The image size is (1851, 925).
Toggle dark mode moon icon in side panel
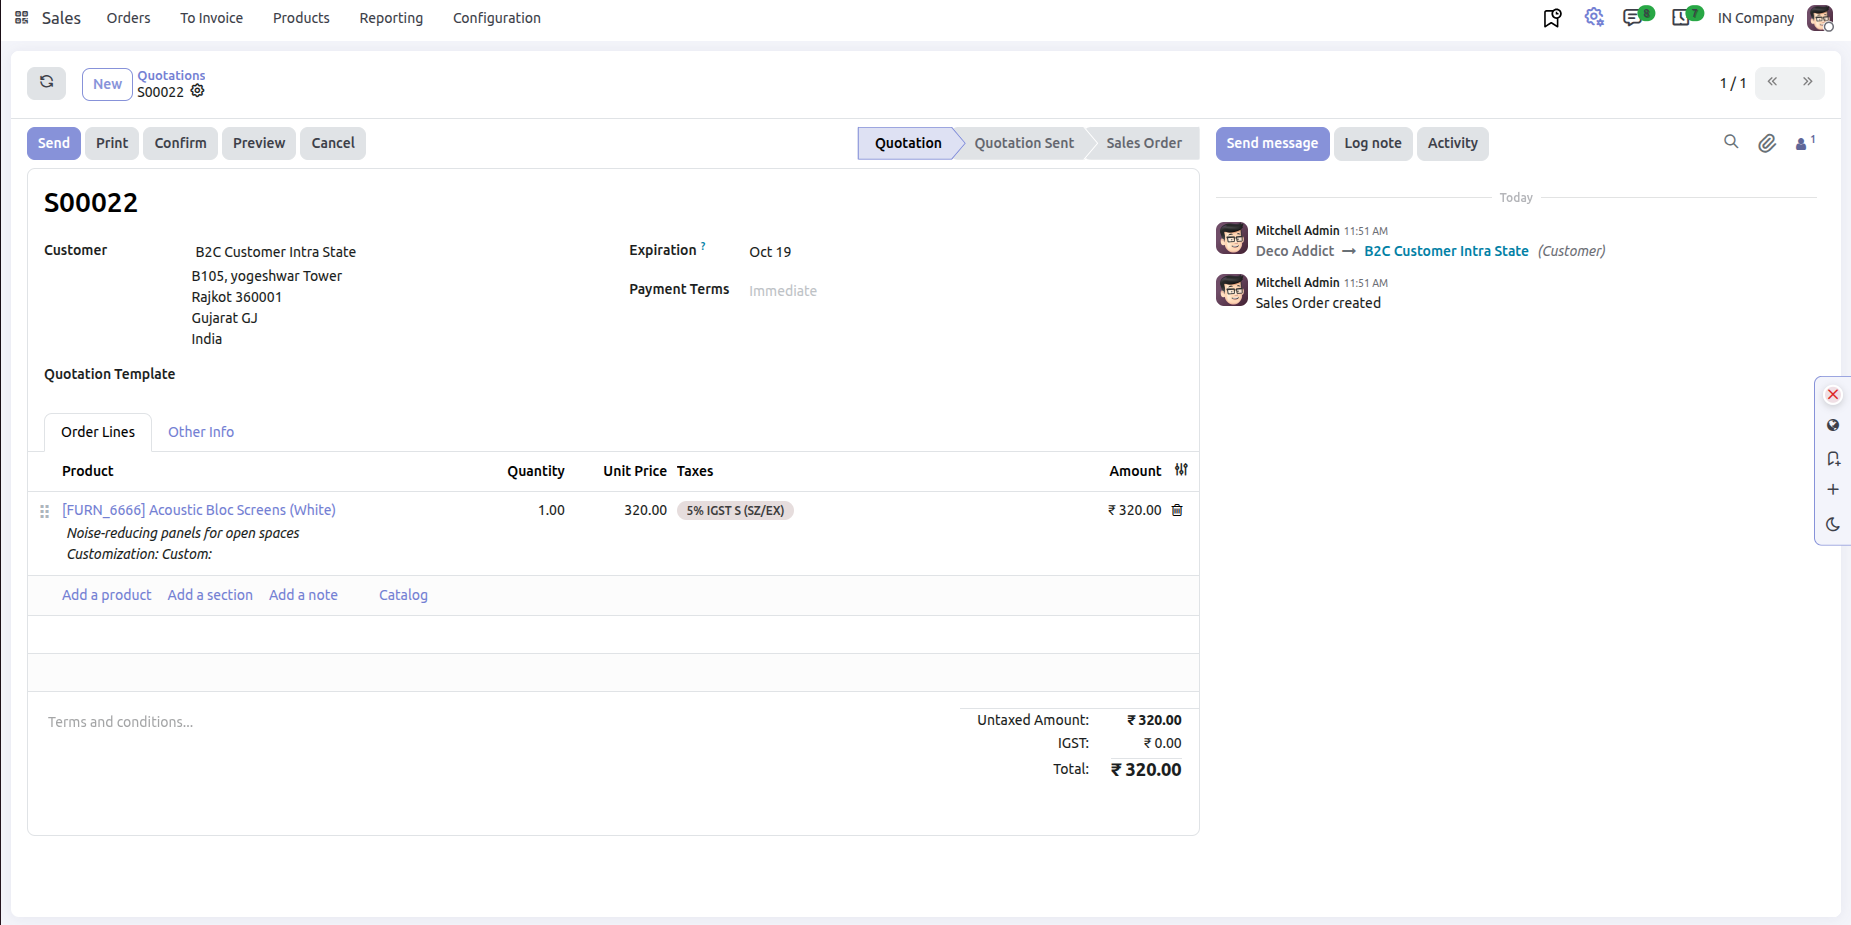(1833, 524)
